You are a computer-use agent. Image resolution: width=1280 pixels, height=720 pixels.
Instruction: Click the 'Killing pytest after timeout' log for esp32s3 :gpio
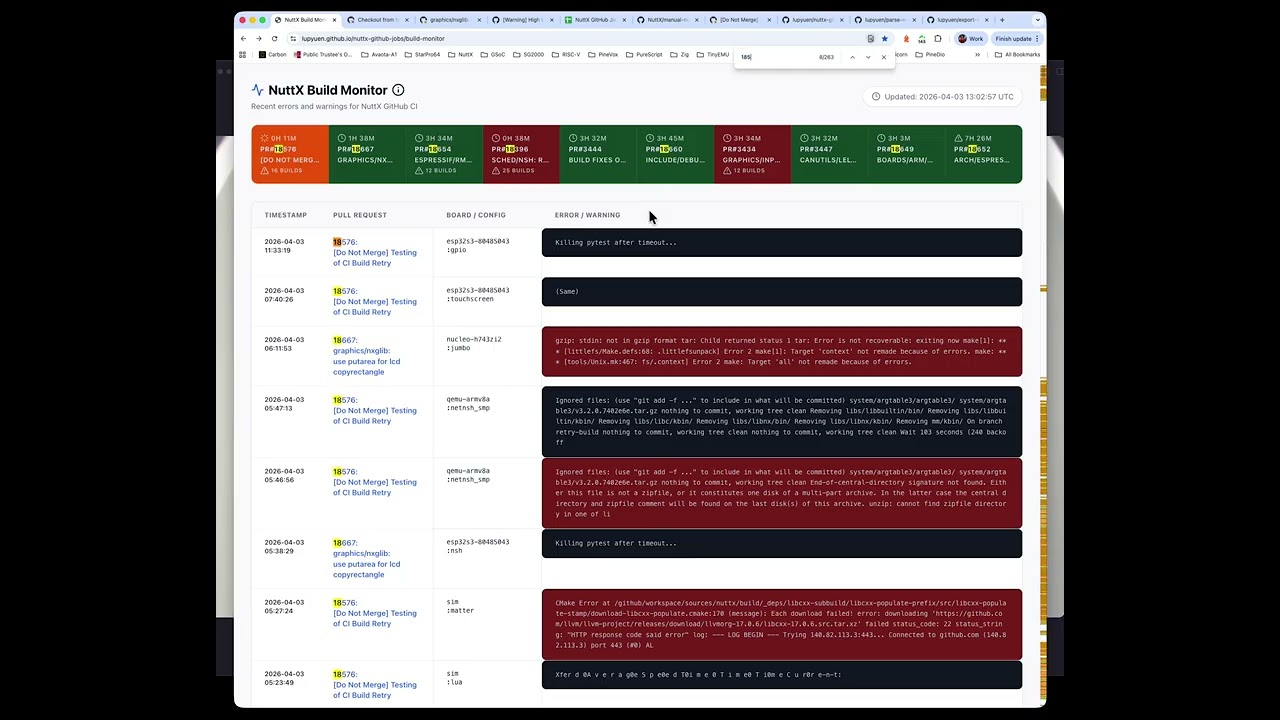pos(782,242)
